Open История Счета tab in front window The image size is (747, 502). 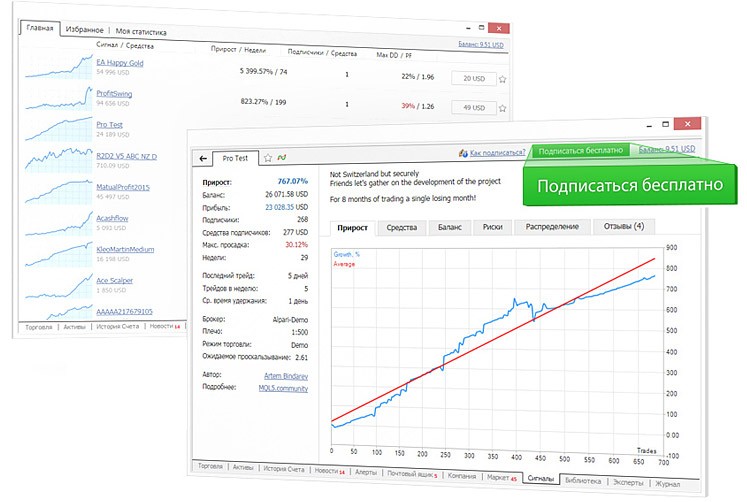pyautogui.click(x=284, y=469)
